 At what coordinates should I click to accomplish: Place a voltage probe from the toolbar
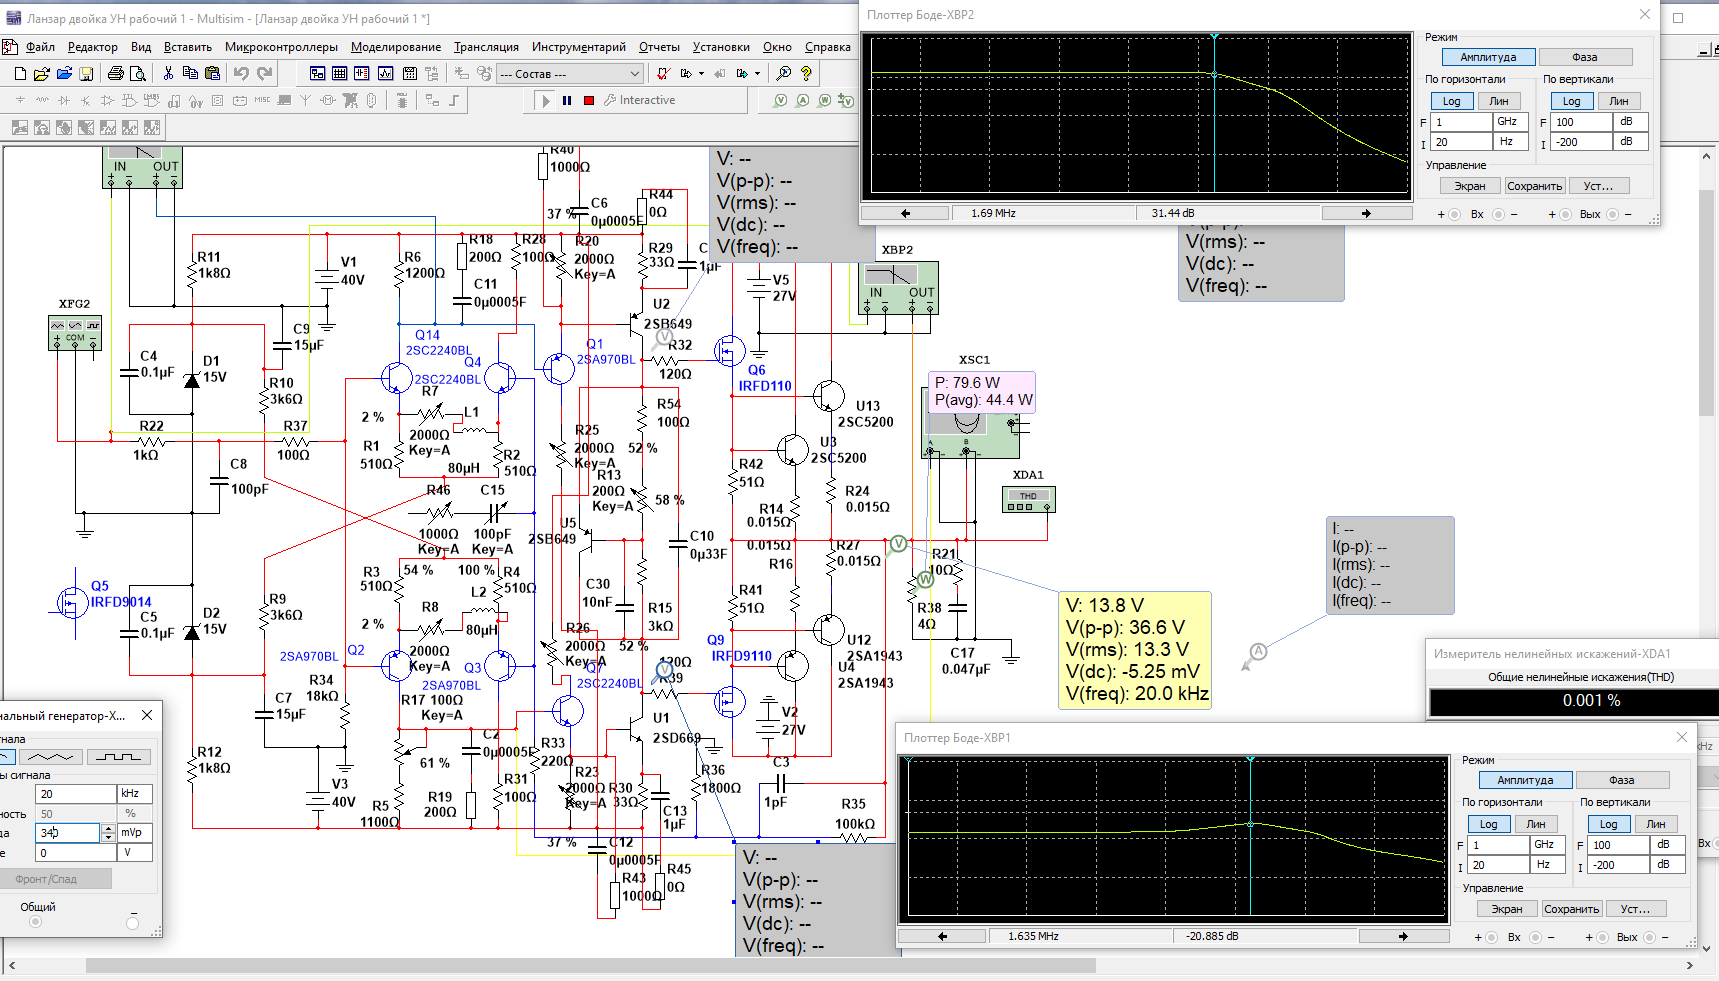[x=780, y=100]
